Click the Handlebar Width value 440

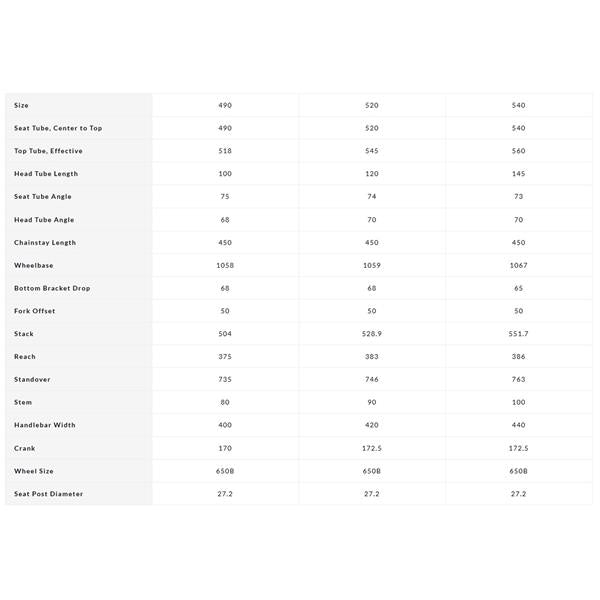[x=518, y=425]
